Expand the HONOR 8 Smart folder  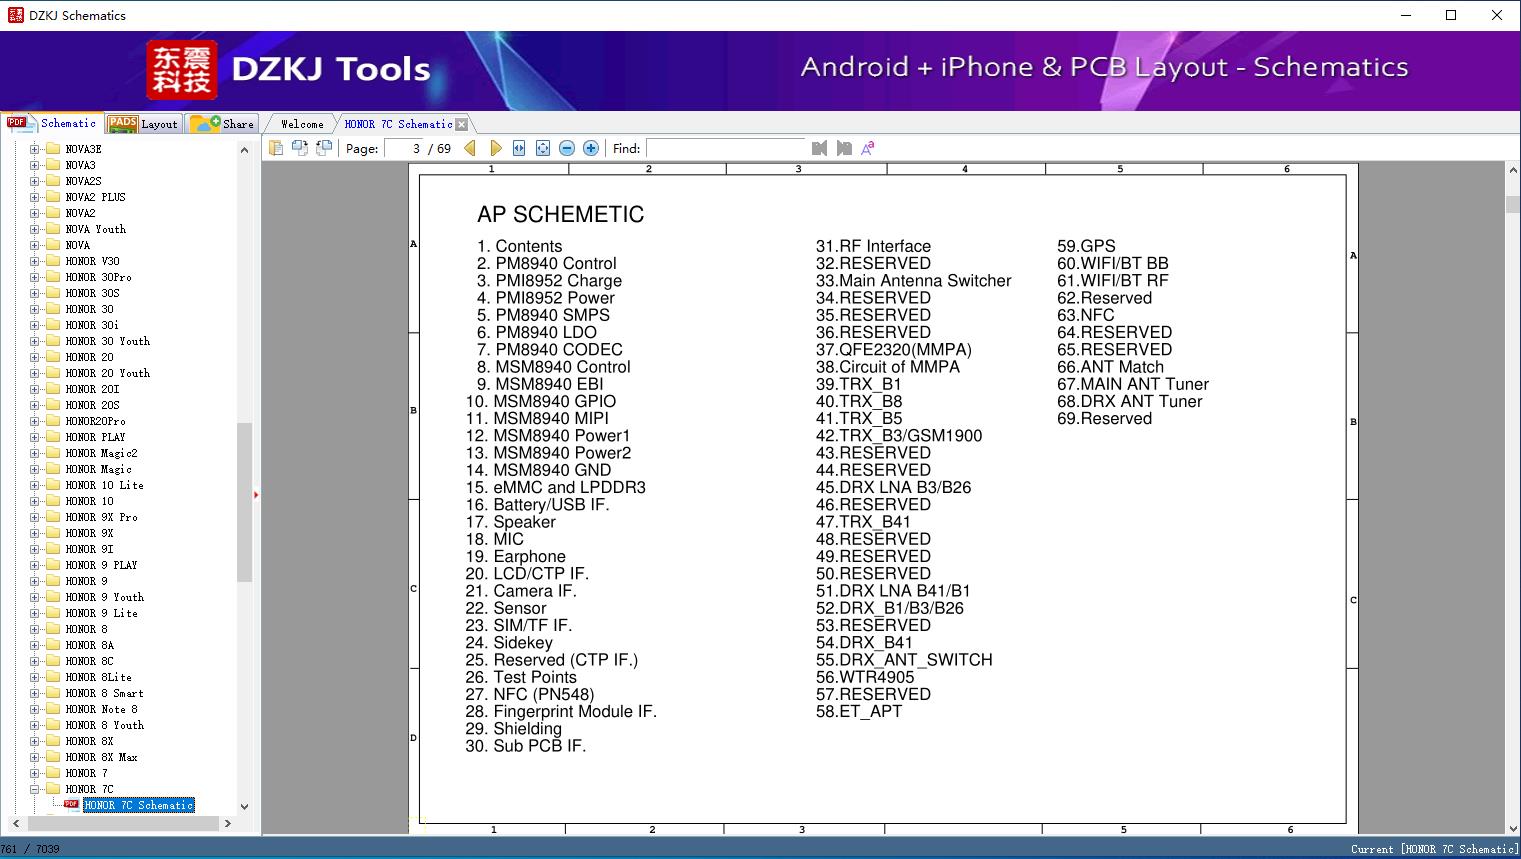coord(35,693)
